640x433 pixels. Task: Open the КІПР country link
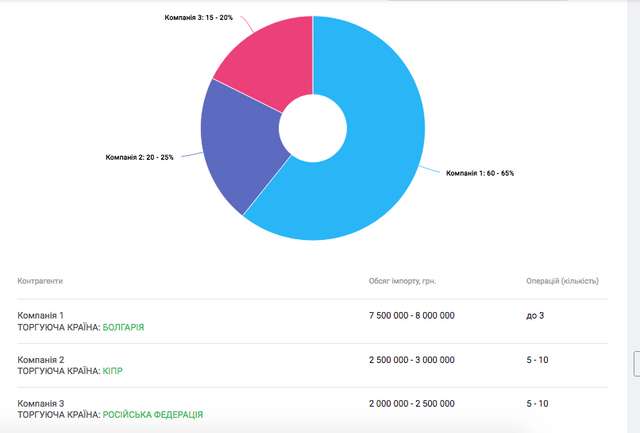tap(113, 371)
